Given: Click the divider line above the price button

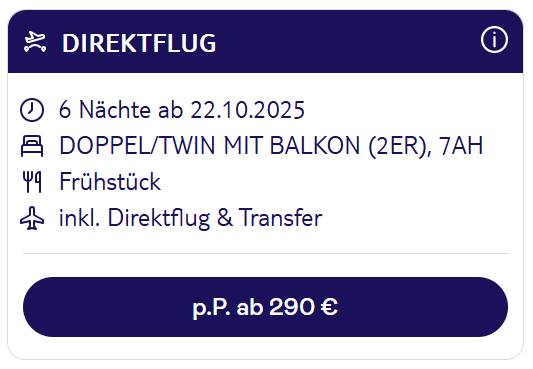Looking at the screenshot, I should click(x=265, y=253).
